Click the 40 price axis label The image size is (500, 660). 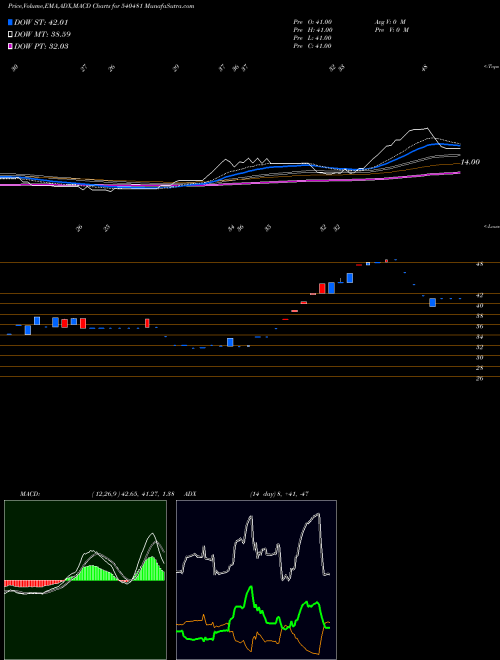click(x=479, y=306)
